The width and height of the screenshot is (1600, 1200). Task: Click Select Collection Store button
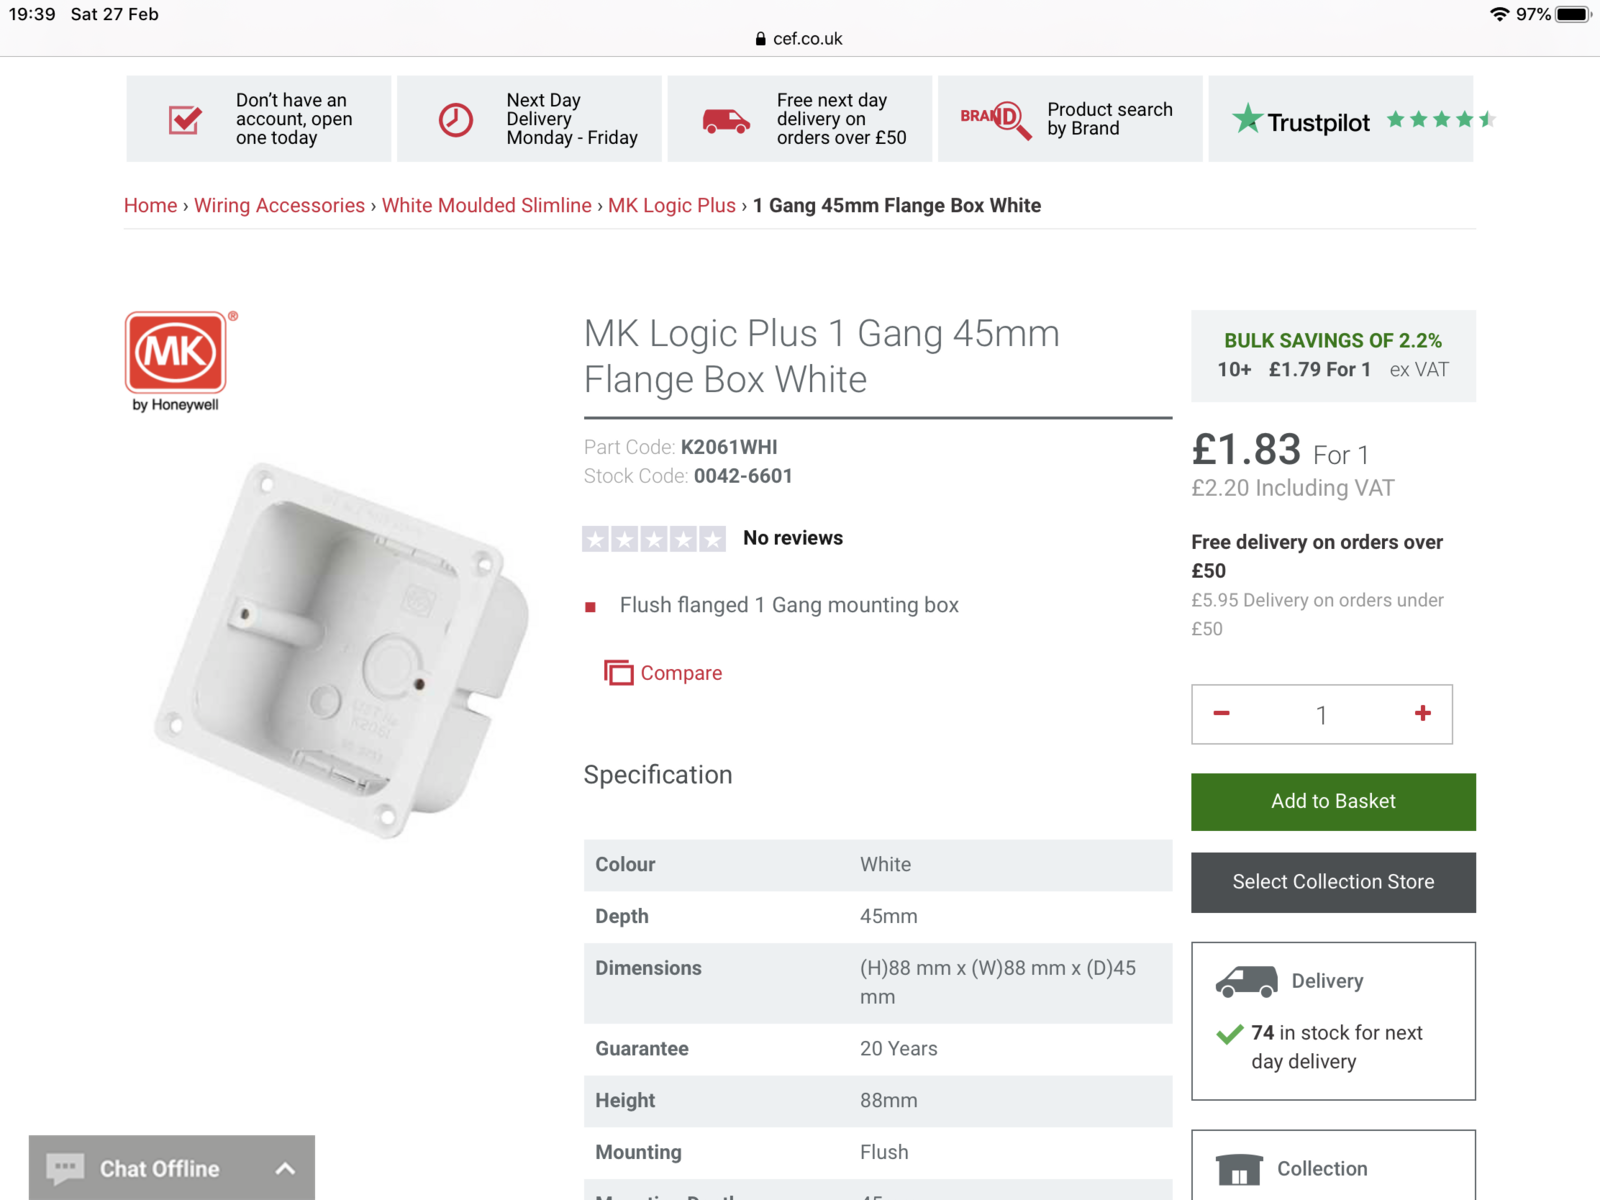[x=1333, y=882]
